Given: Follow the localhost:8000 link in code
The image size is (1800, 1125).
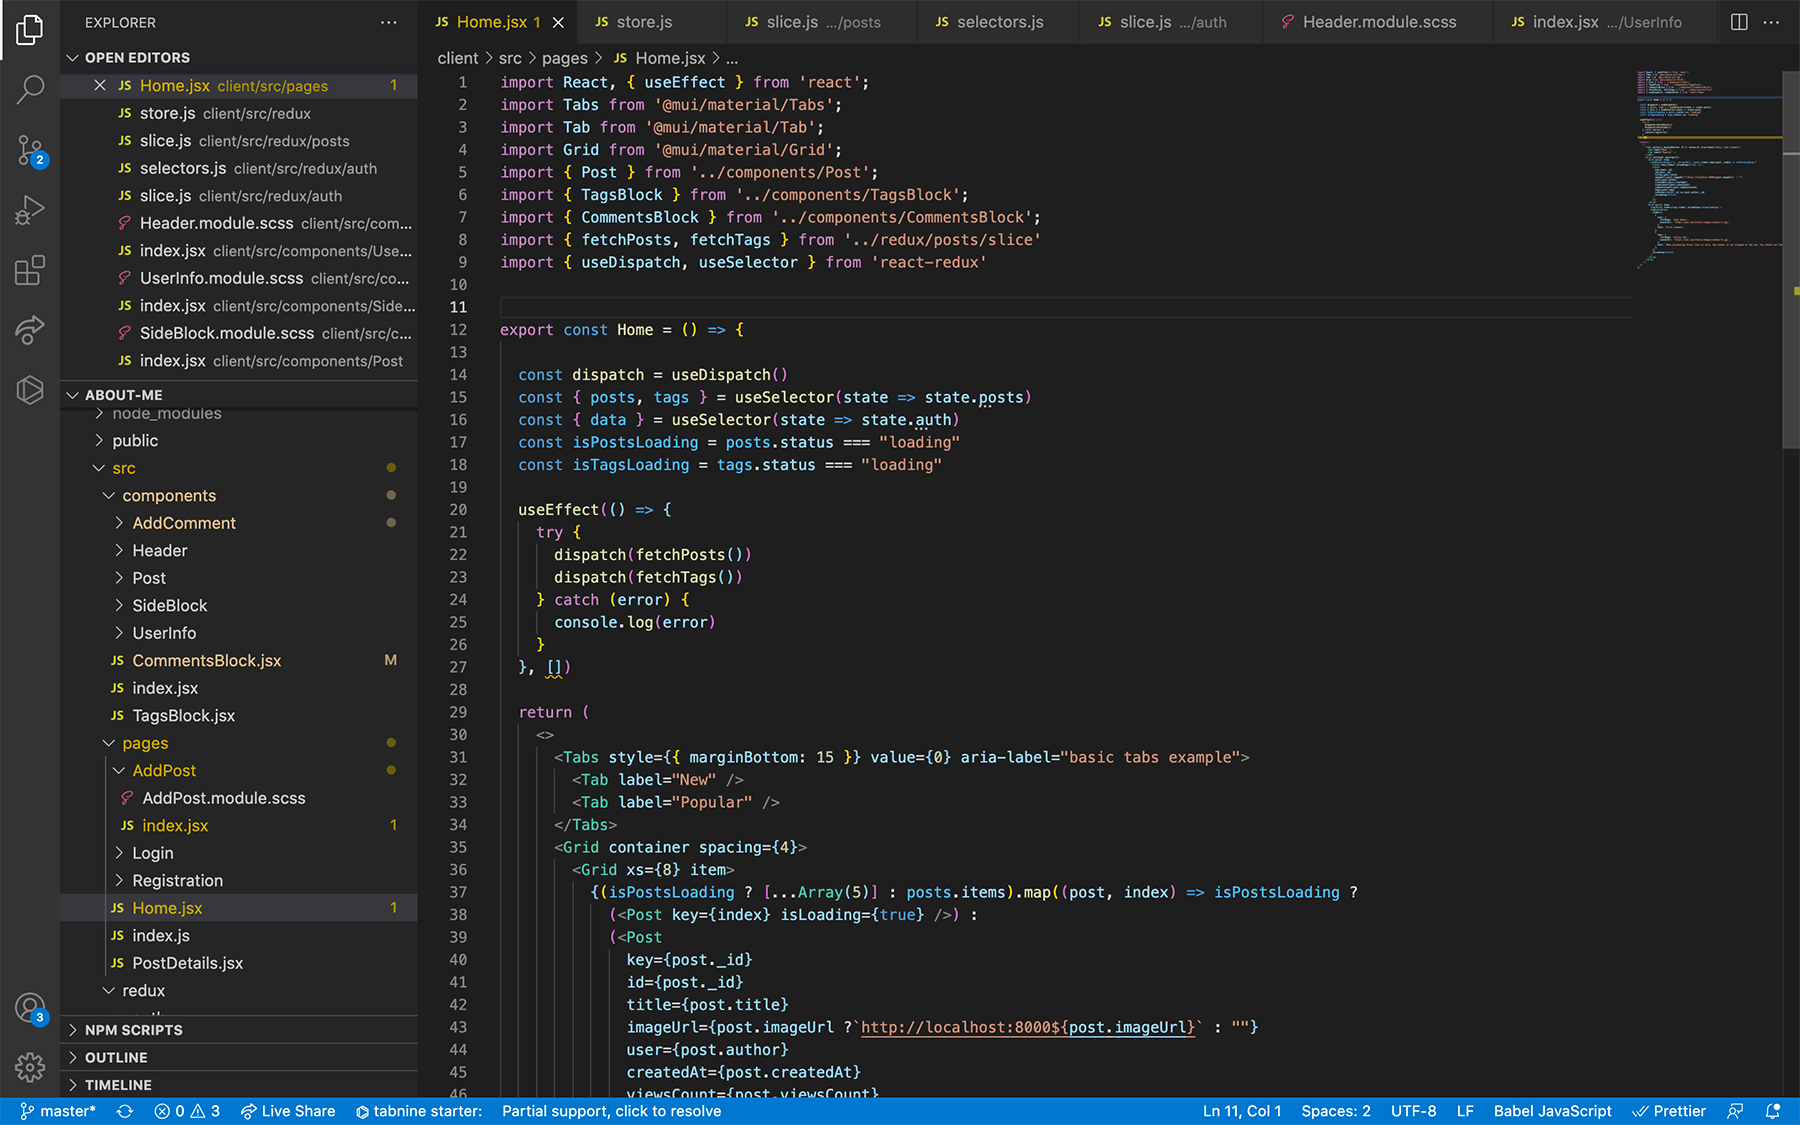Looking at the screenshot, I should click(1028, 1027).
